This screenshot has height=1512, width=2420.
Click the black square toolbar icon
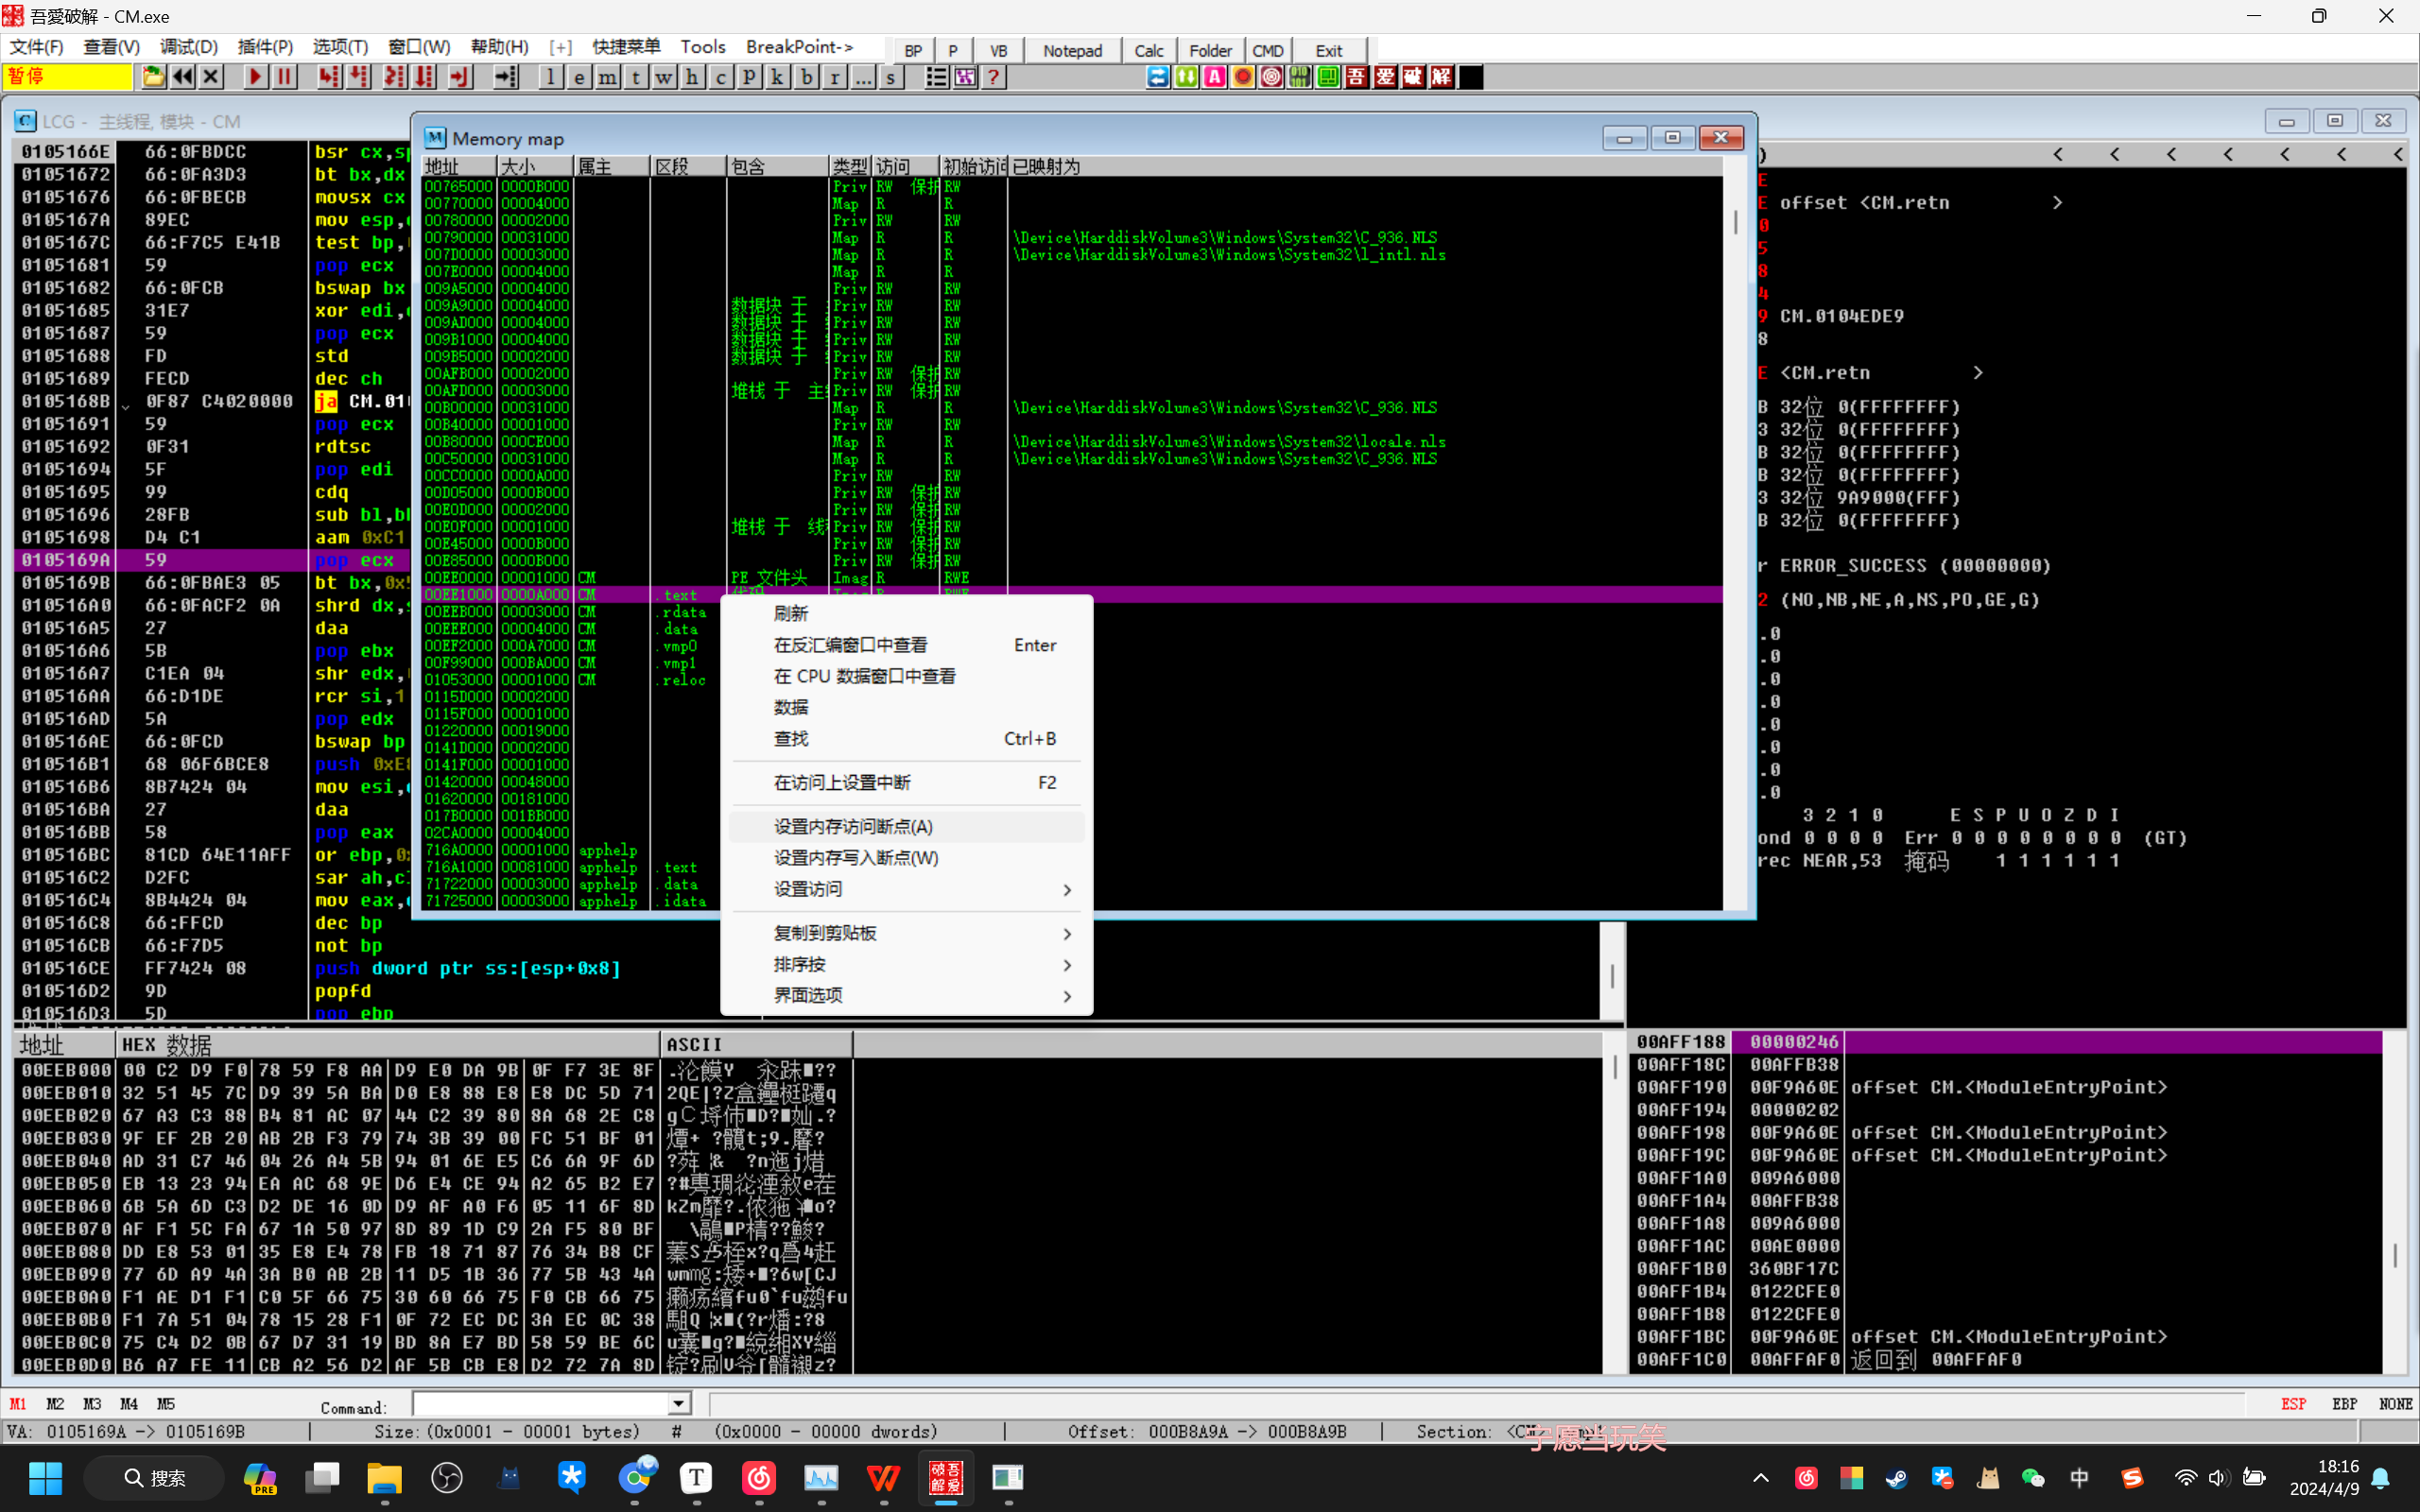[x=1470, y=77]
